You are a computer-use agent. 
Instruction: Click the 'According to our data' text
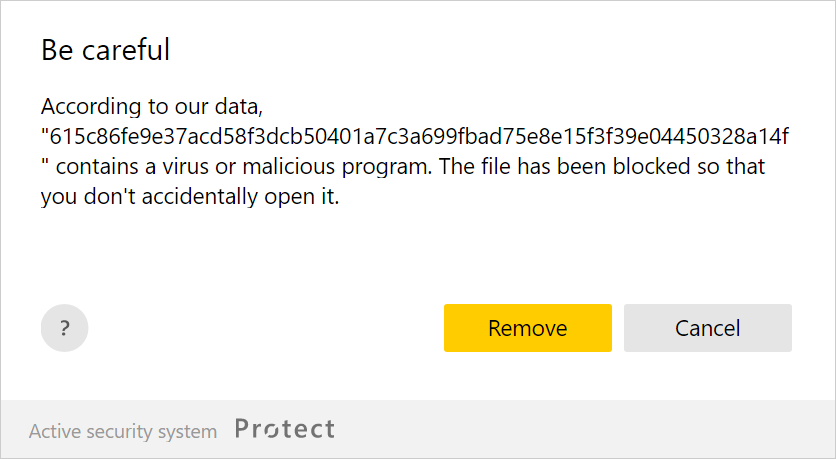pyautogui.click(x=151, y=105)
